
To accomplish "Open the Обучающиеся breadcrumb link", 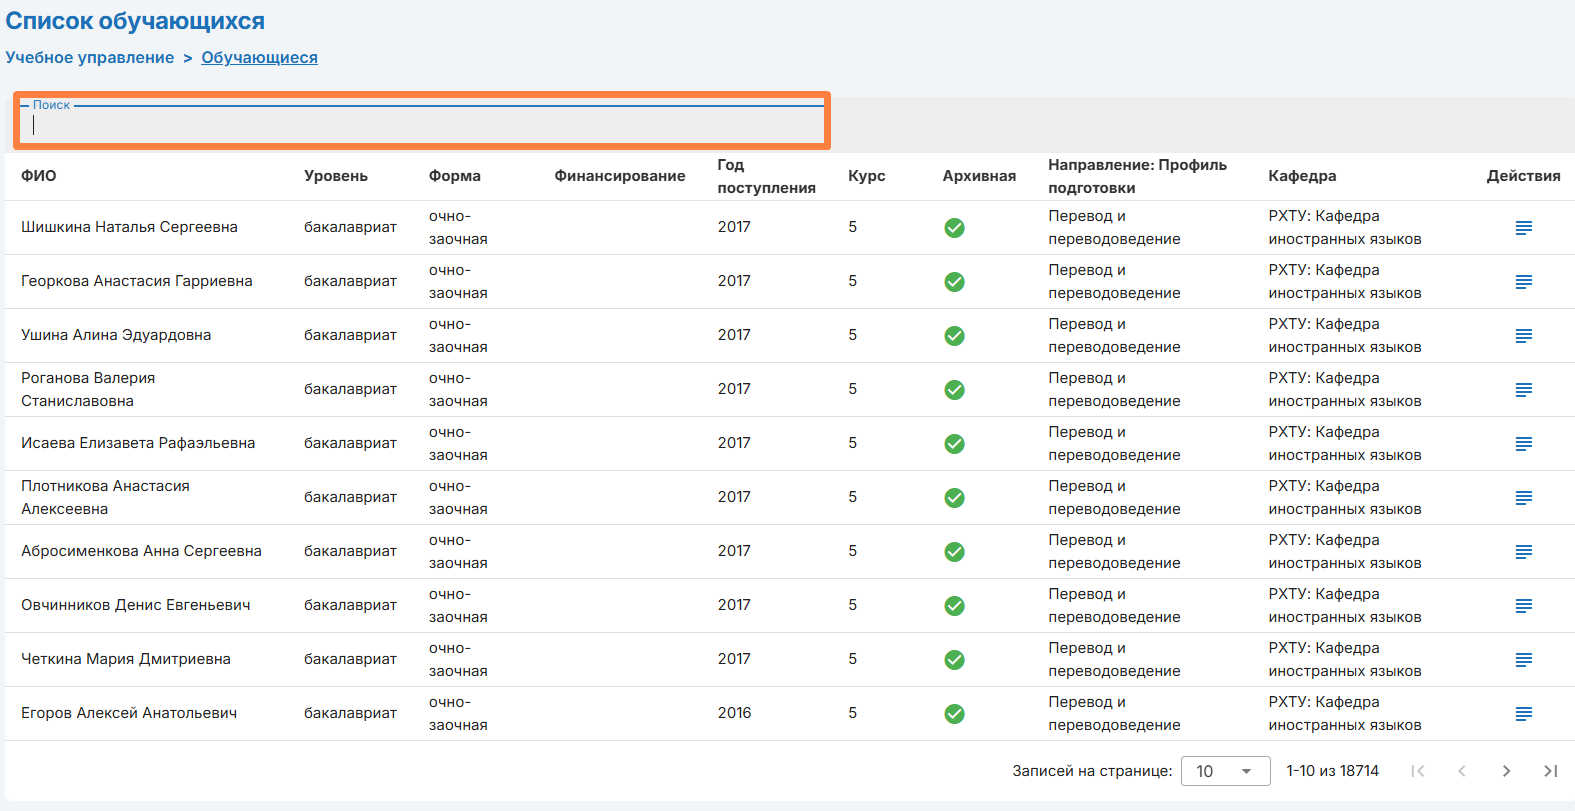I will (259, 58).
